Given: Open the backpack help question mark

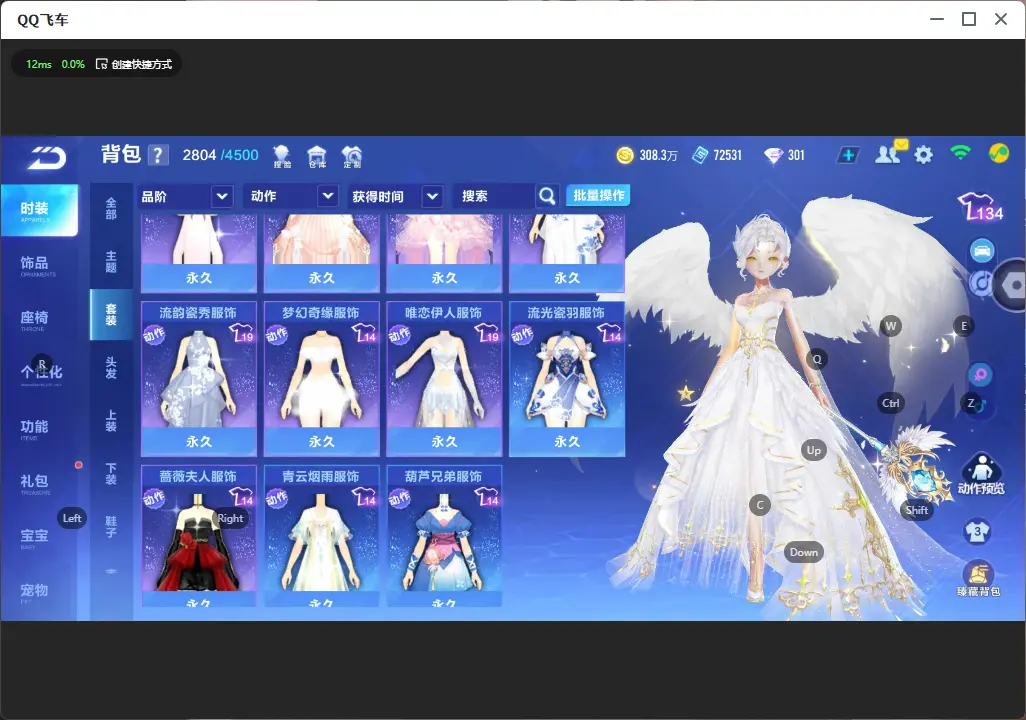Looking at the screenshot, I should (x=158, y=155).
